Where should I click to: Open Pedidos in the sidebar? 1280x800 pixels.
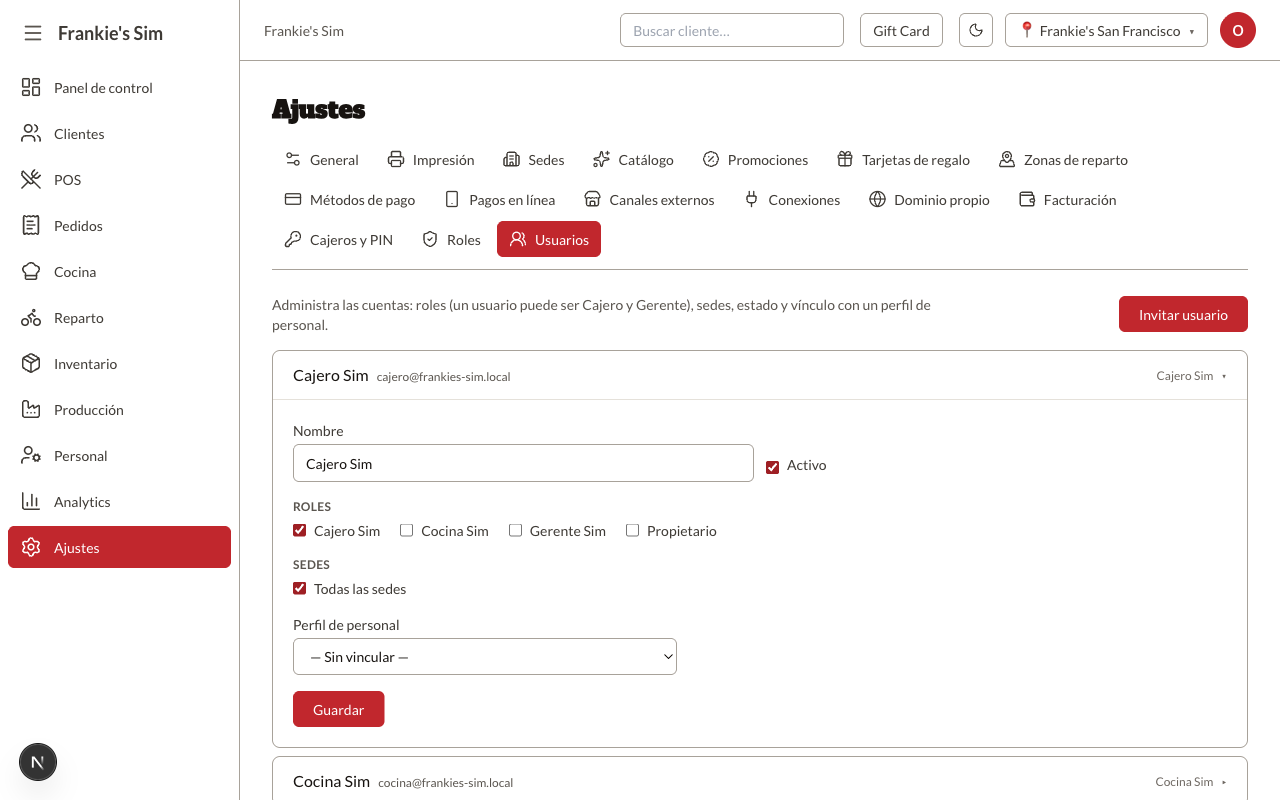point(119,226)
